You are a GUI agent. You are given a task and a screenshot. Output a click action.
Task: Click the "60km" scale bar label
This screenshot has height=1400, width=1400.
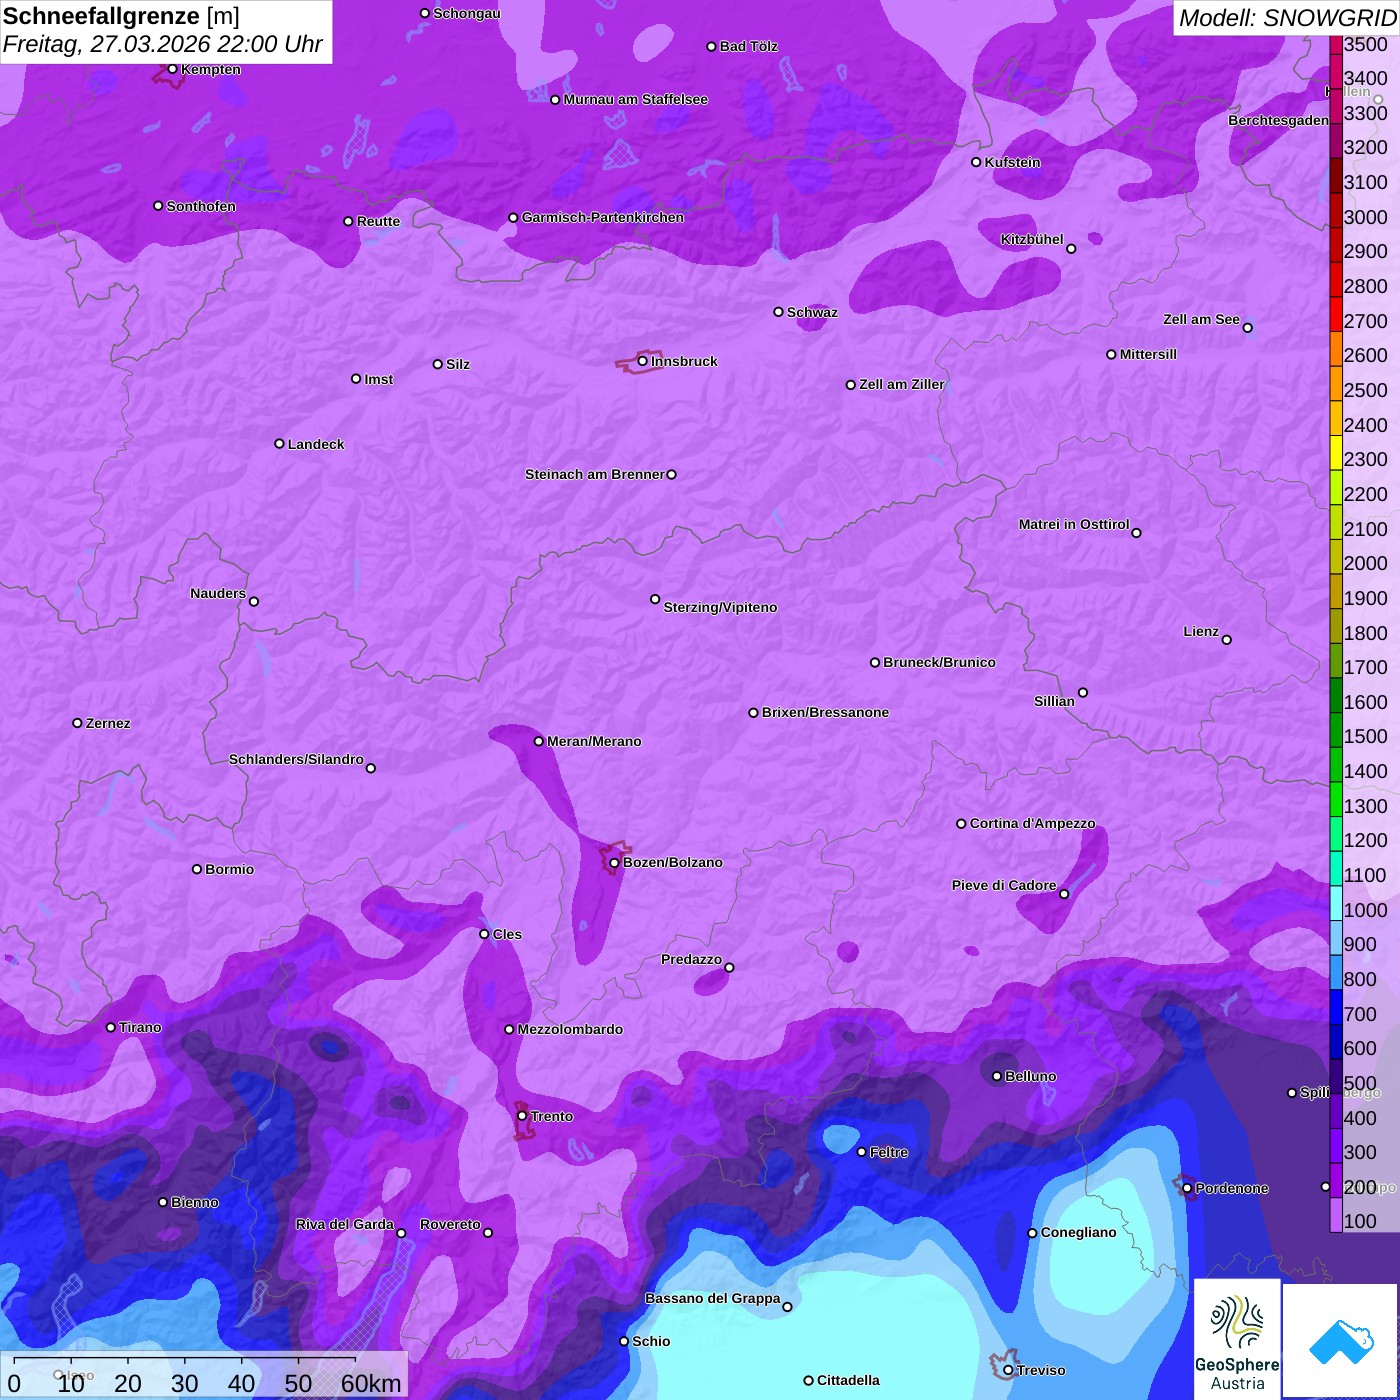(371, 1384)
